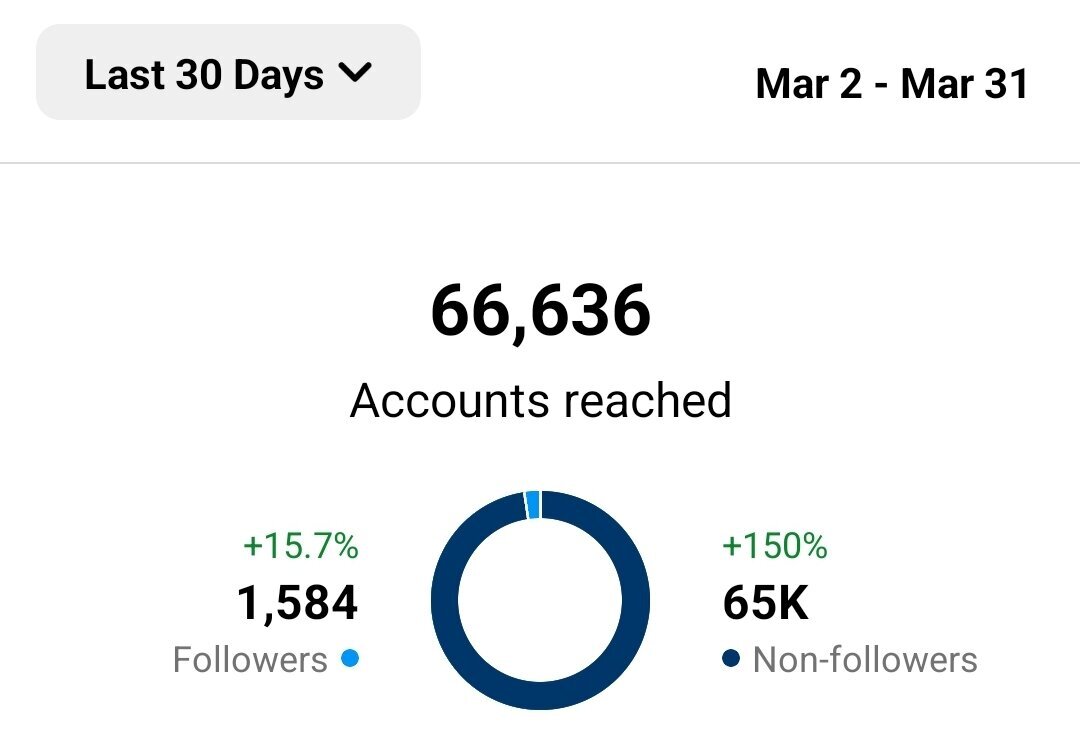Click the Accounts reached label
This screenshot has height=742, width=1080.
click(541, 400)
